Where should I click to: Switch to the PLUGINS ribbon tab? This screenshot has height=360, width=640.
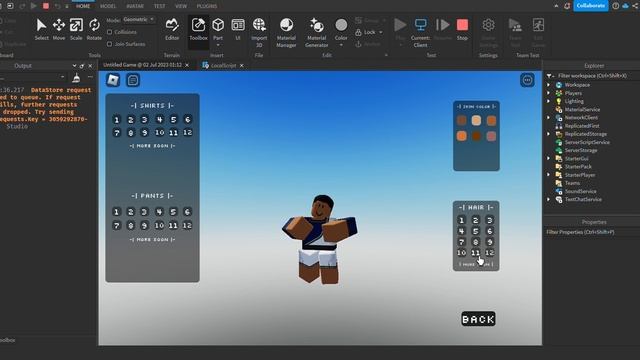pyautogui.click(x=207, y=6)
